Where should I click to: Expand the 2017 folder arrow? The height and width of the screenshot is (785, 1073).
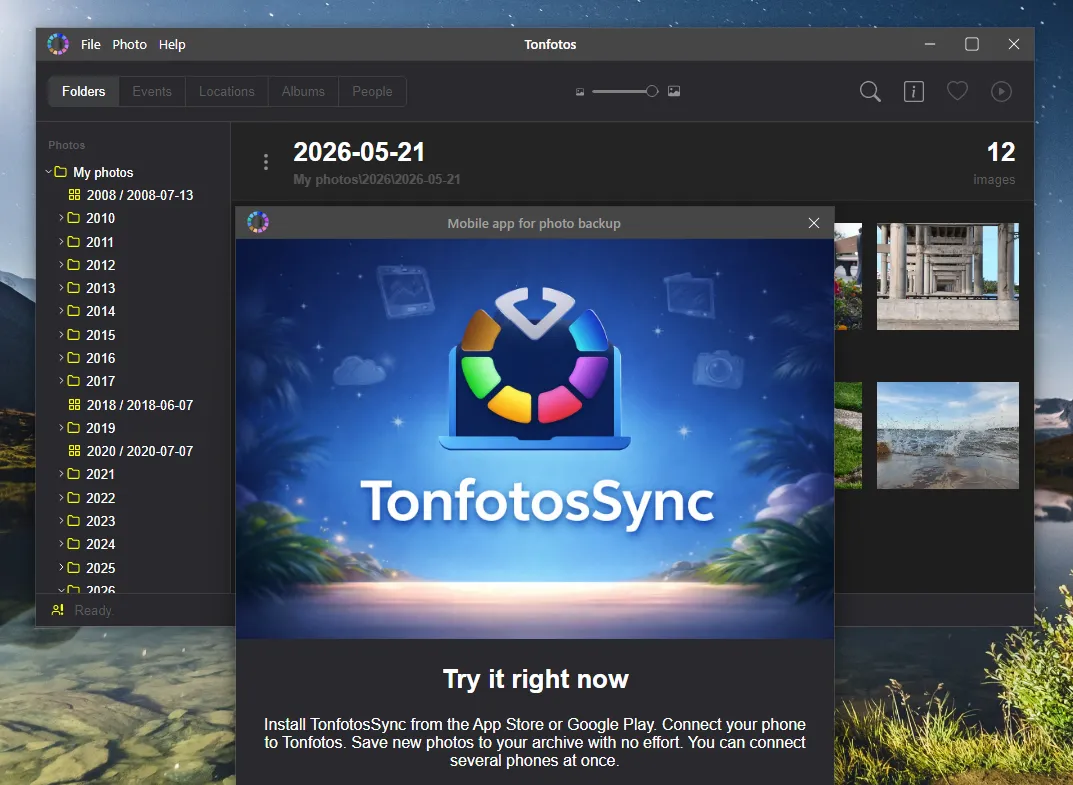pyautogui.click(x=61, y=381)
